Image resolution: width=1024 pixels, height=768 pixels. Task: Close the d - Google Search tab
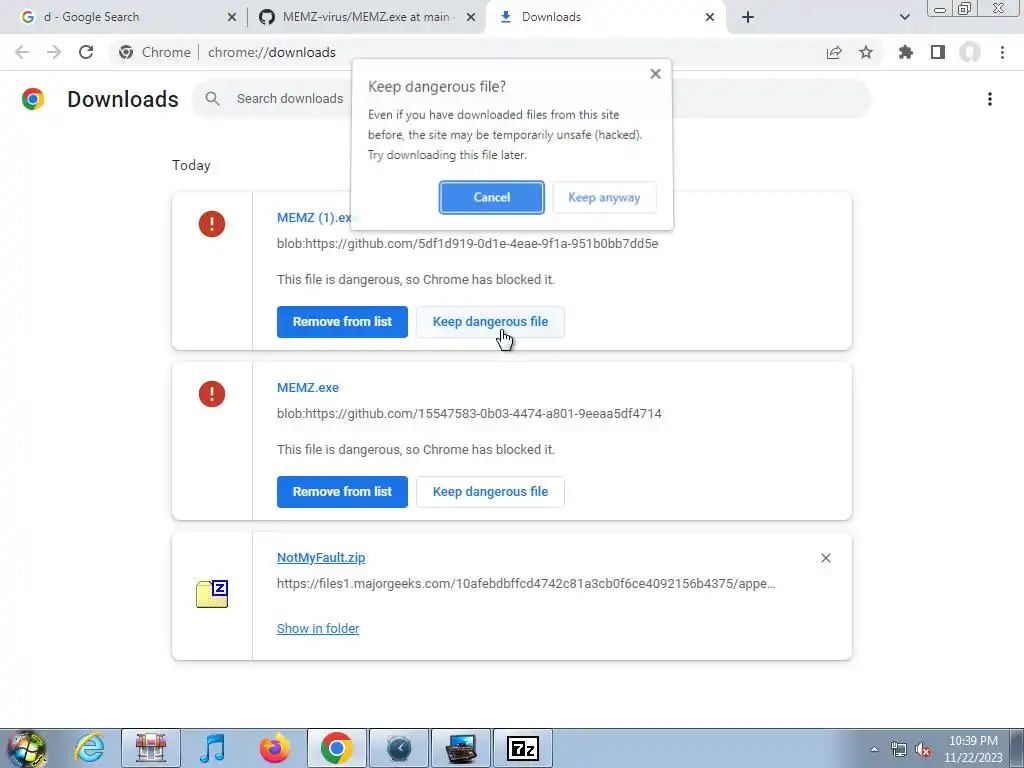pyautogui.click(x=231, y=17)
